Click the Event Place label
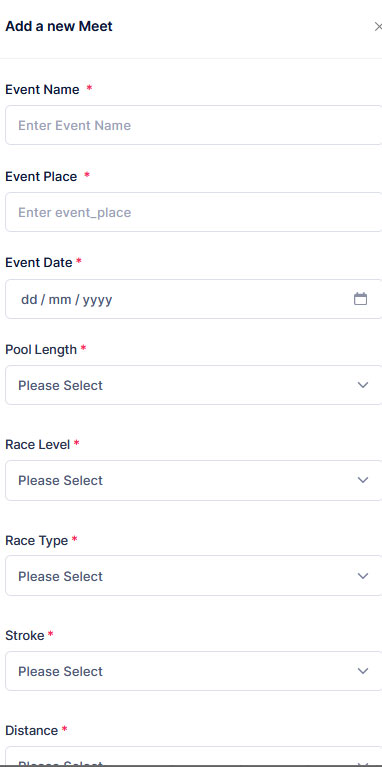 [x=41, y=177]
